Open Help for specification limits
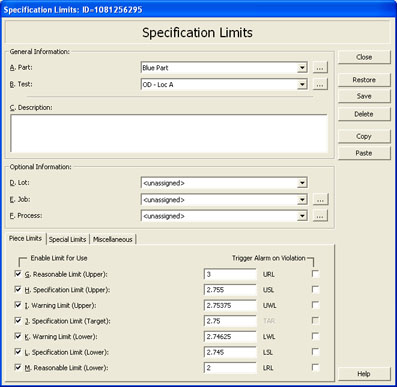Image resolution: width=397 pixels, height=387 pixels. pos(364,374)
